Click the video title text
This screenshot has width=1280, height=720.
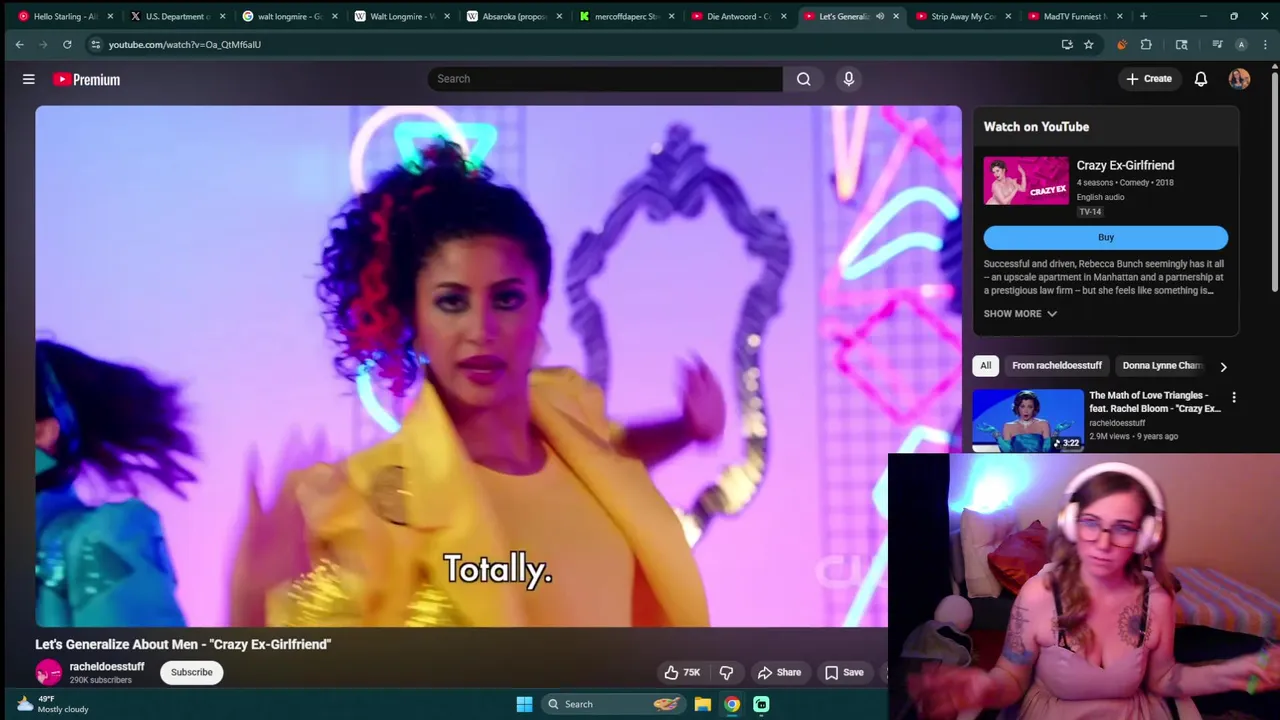tap(183, 645)
